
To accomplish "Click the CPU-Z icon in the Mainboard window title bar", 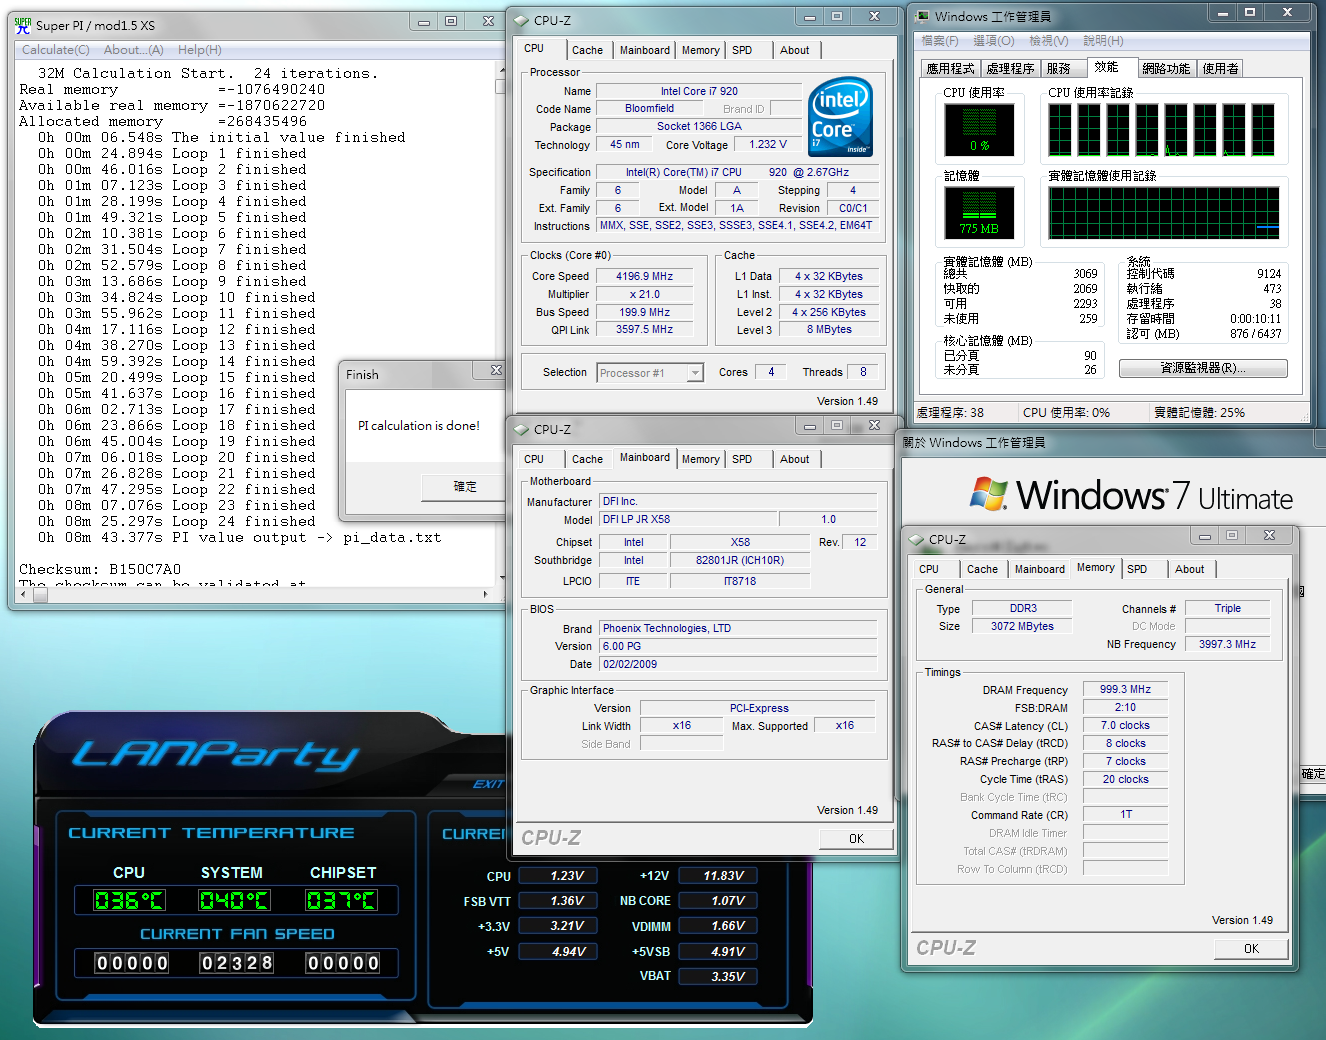I will click(x=521, y=429).
